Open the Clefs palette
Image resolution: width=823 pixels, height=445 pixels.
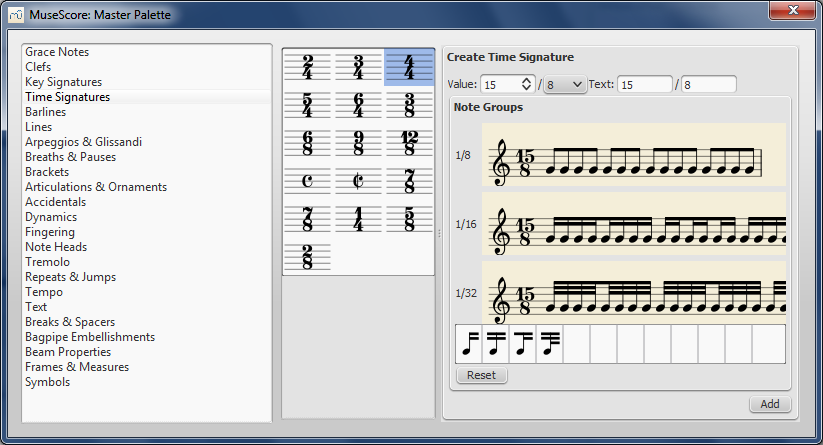point(38,67)
